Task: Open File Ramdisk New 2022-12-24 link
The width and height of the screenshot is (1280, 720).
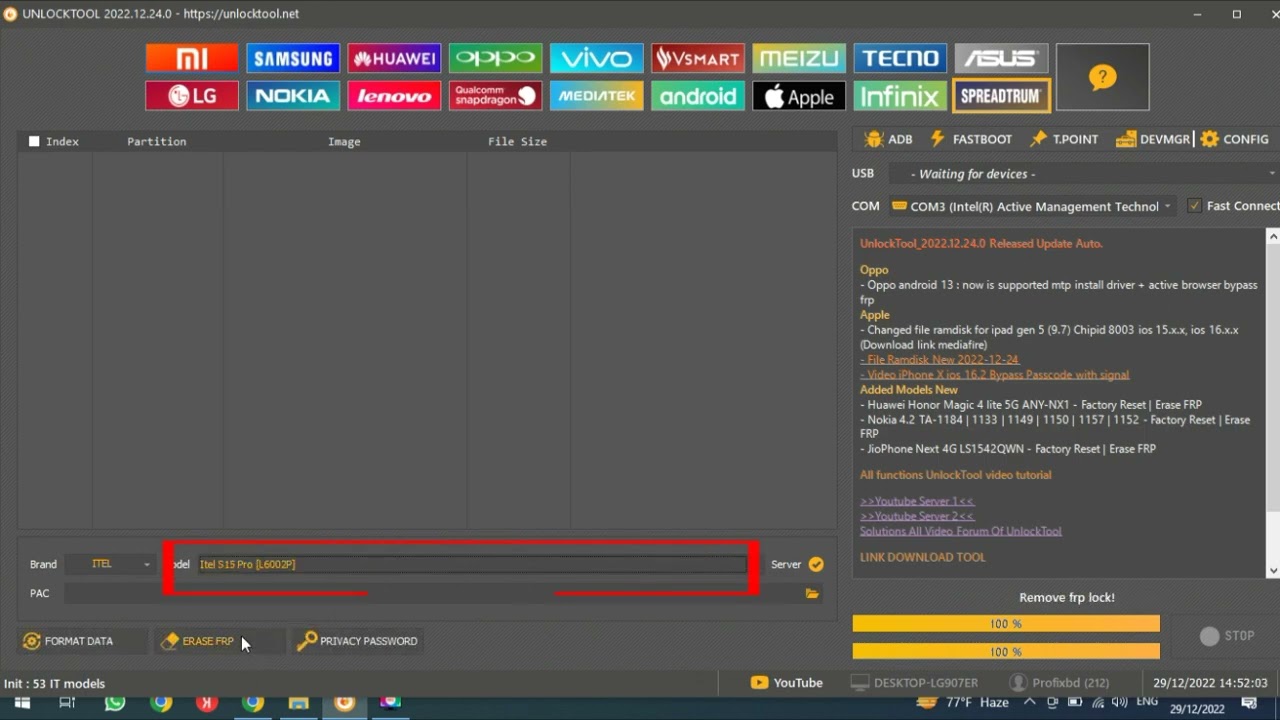Action: point(939,360)
